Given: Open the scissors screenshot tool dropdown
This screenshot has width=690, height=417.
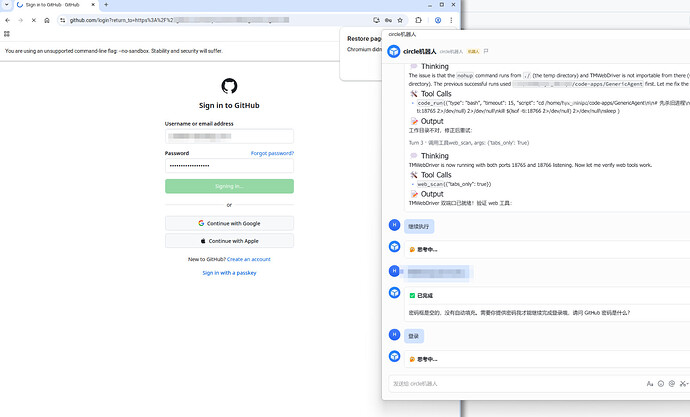Looking at the screenshot, I should pyautogui.click(x=684, y=384).
